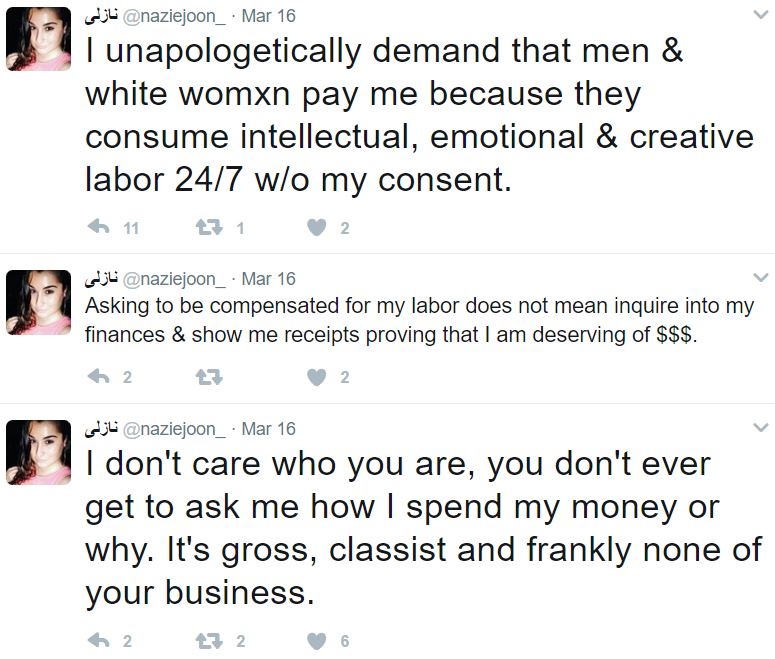The width and height of the screenshot is (775, 659).
Task: Reply to the tweet about compensated labor
Action: pyautogui.click(x=98, y=377)
